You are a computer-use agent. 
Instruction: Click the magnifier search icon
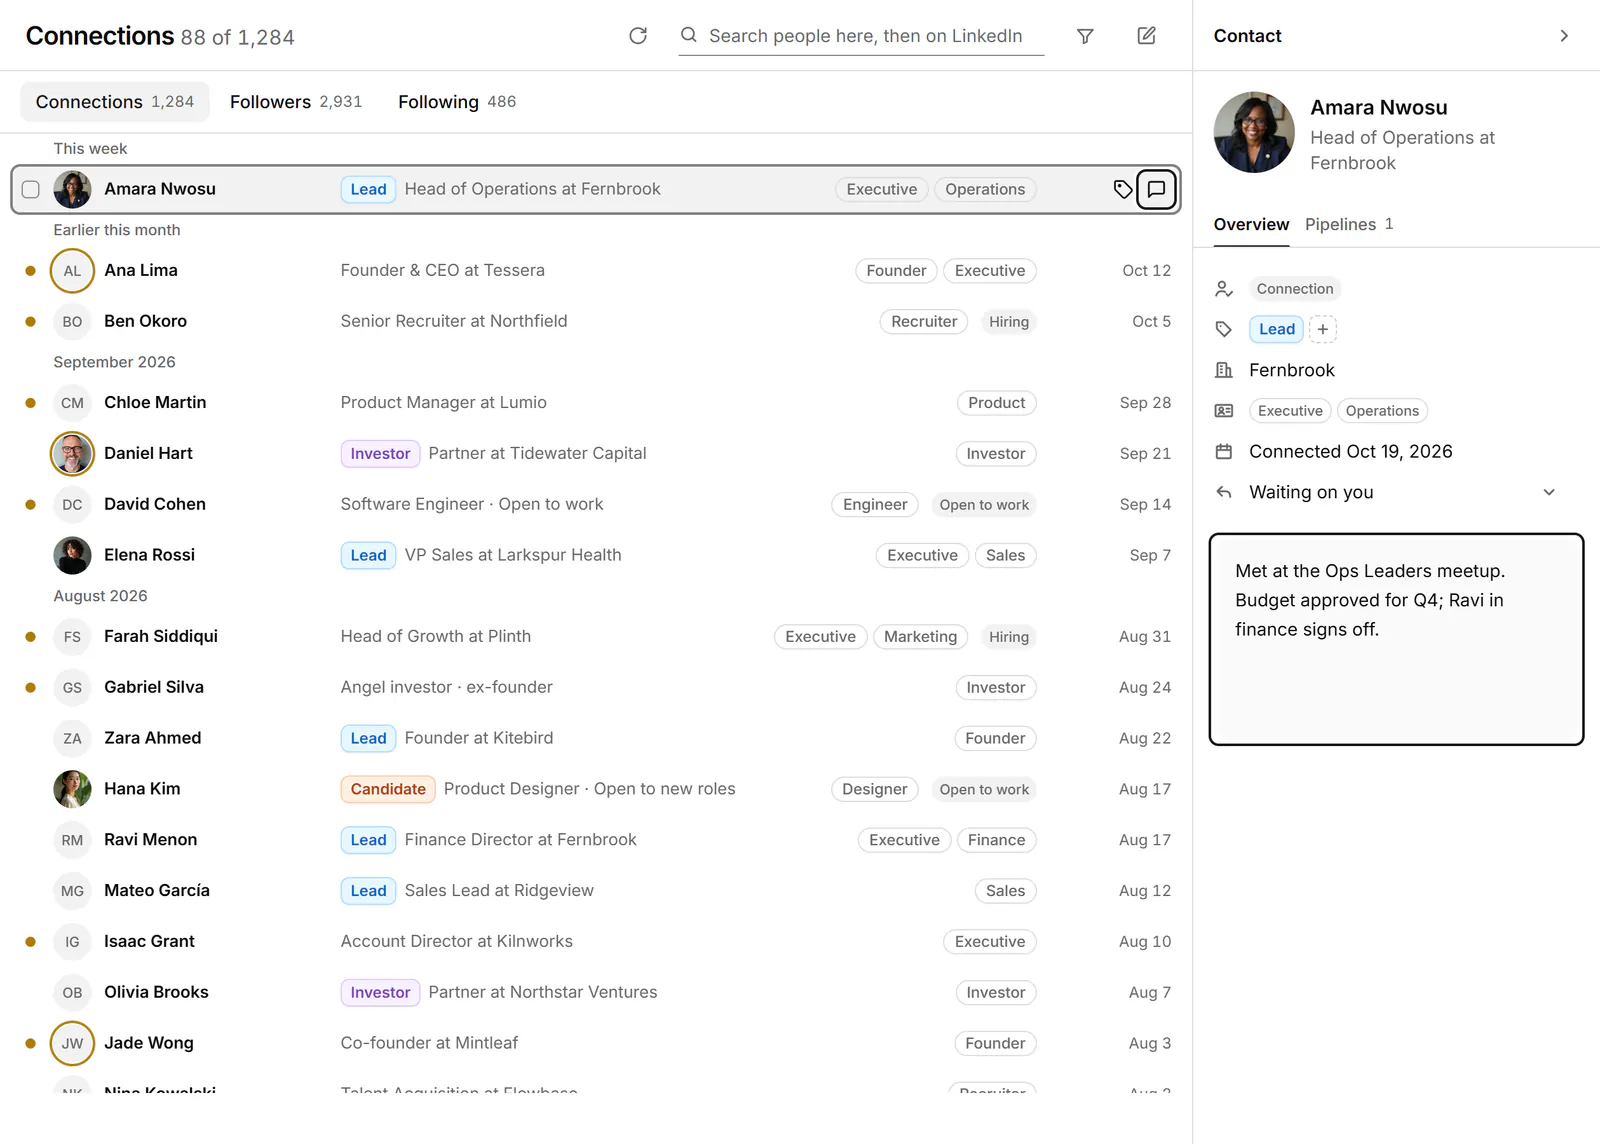coord(689,35)
